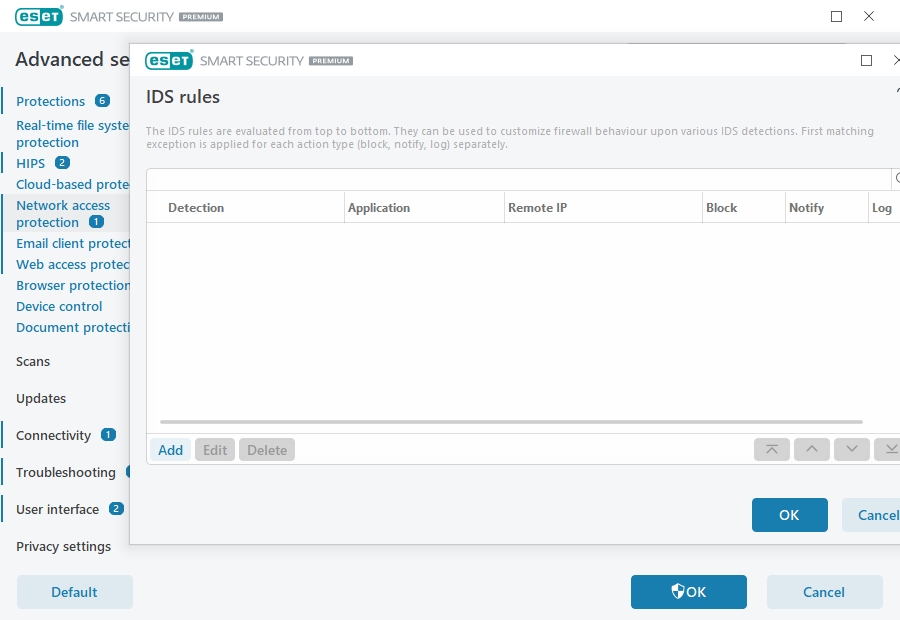Close the Advanced setup window
900x620 pixels.
pyautogui.click(x=869, y=17)
